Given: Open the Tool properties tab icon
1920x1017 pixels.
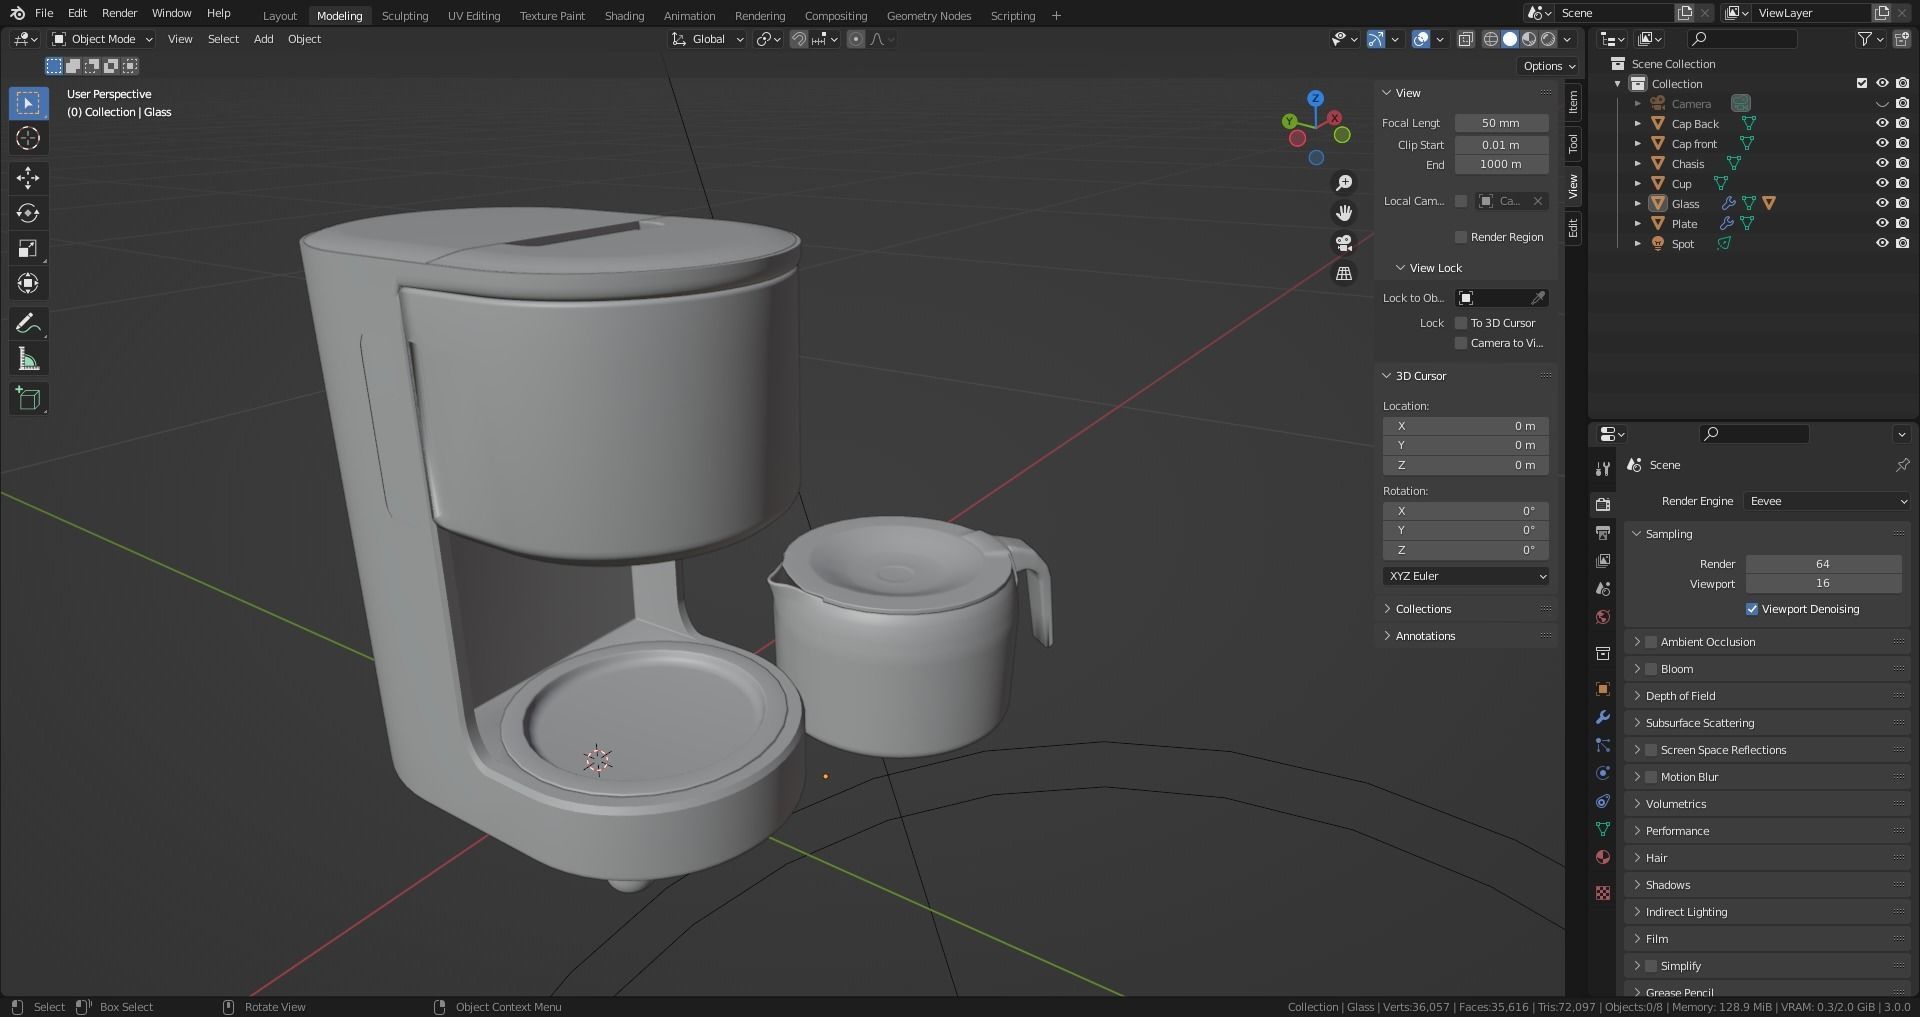Looking at the screenshot, I should 1603,468.
